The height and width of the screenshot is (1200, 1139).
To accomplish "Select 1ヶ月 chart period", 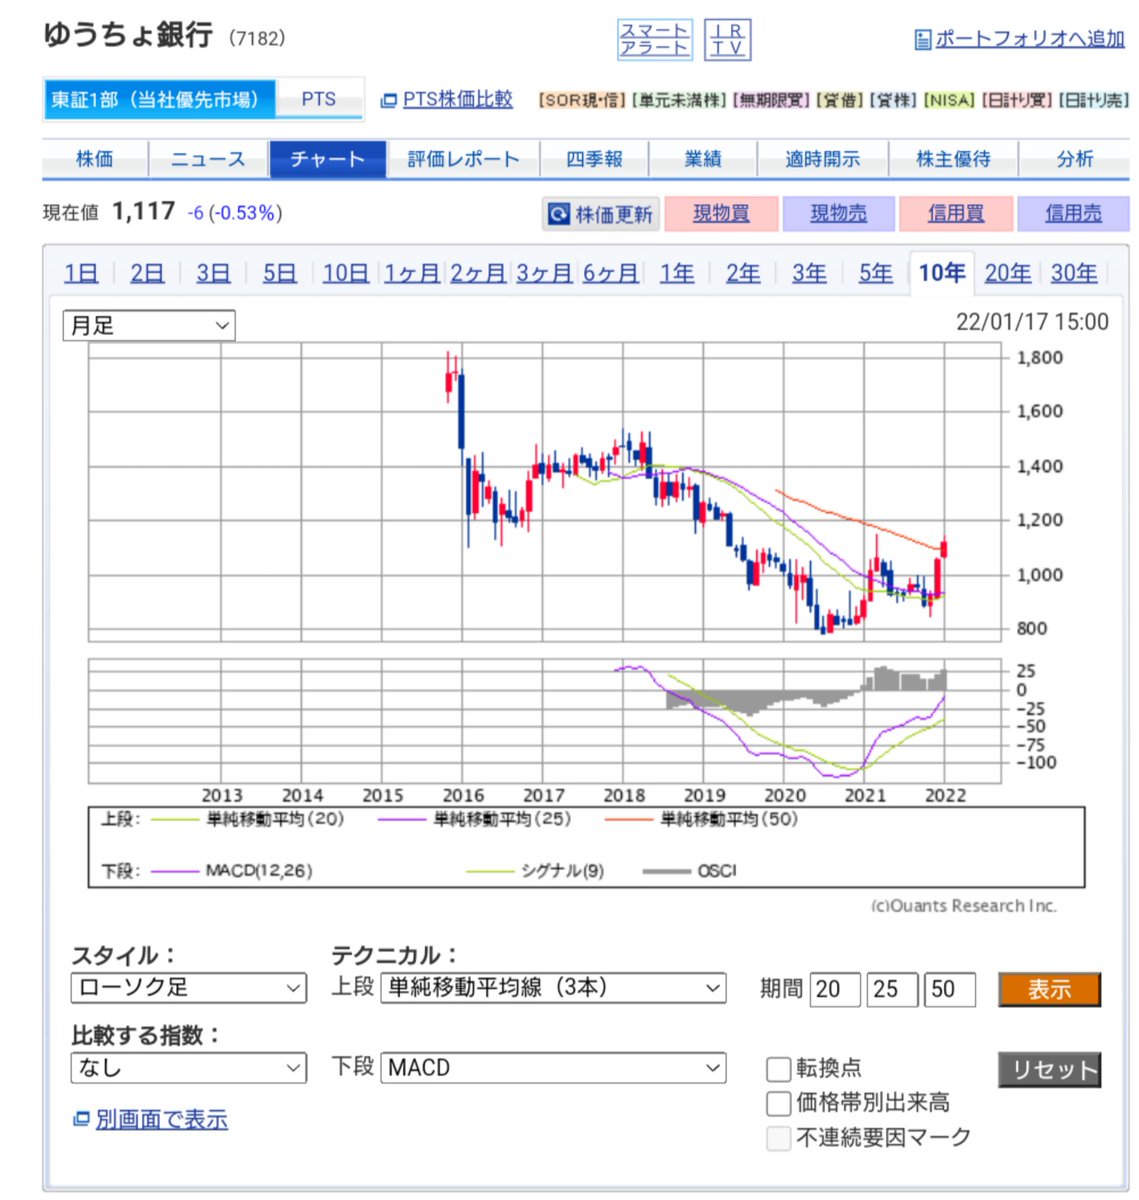I will 412,274.
